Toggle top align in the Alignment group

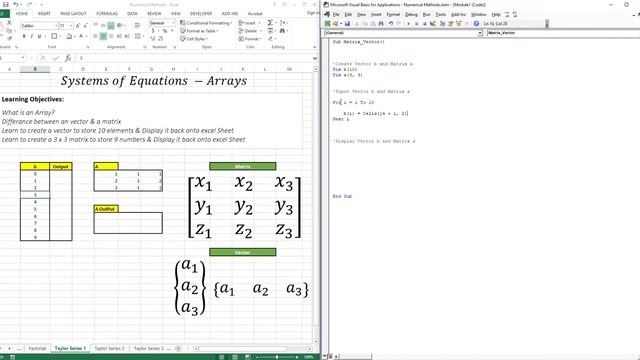(x=96, y=25)
